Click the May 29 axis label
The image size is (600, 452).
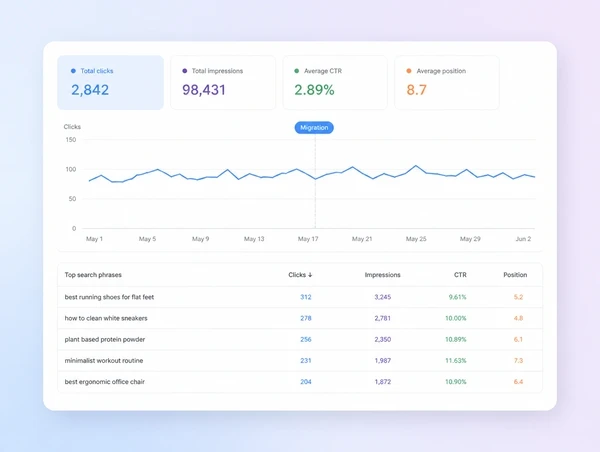(x=470, y=239)
